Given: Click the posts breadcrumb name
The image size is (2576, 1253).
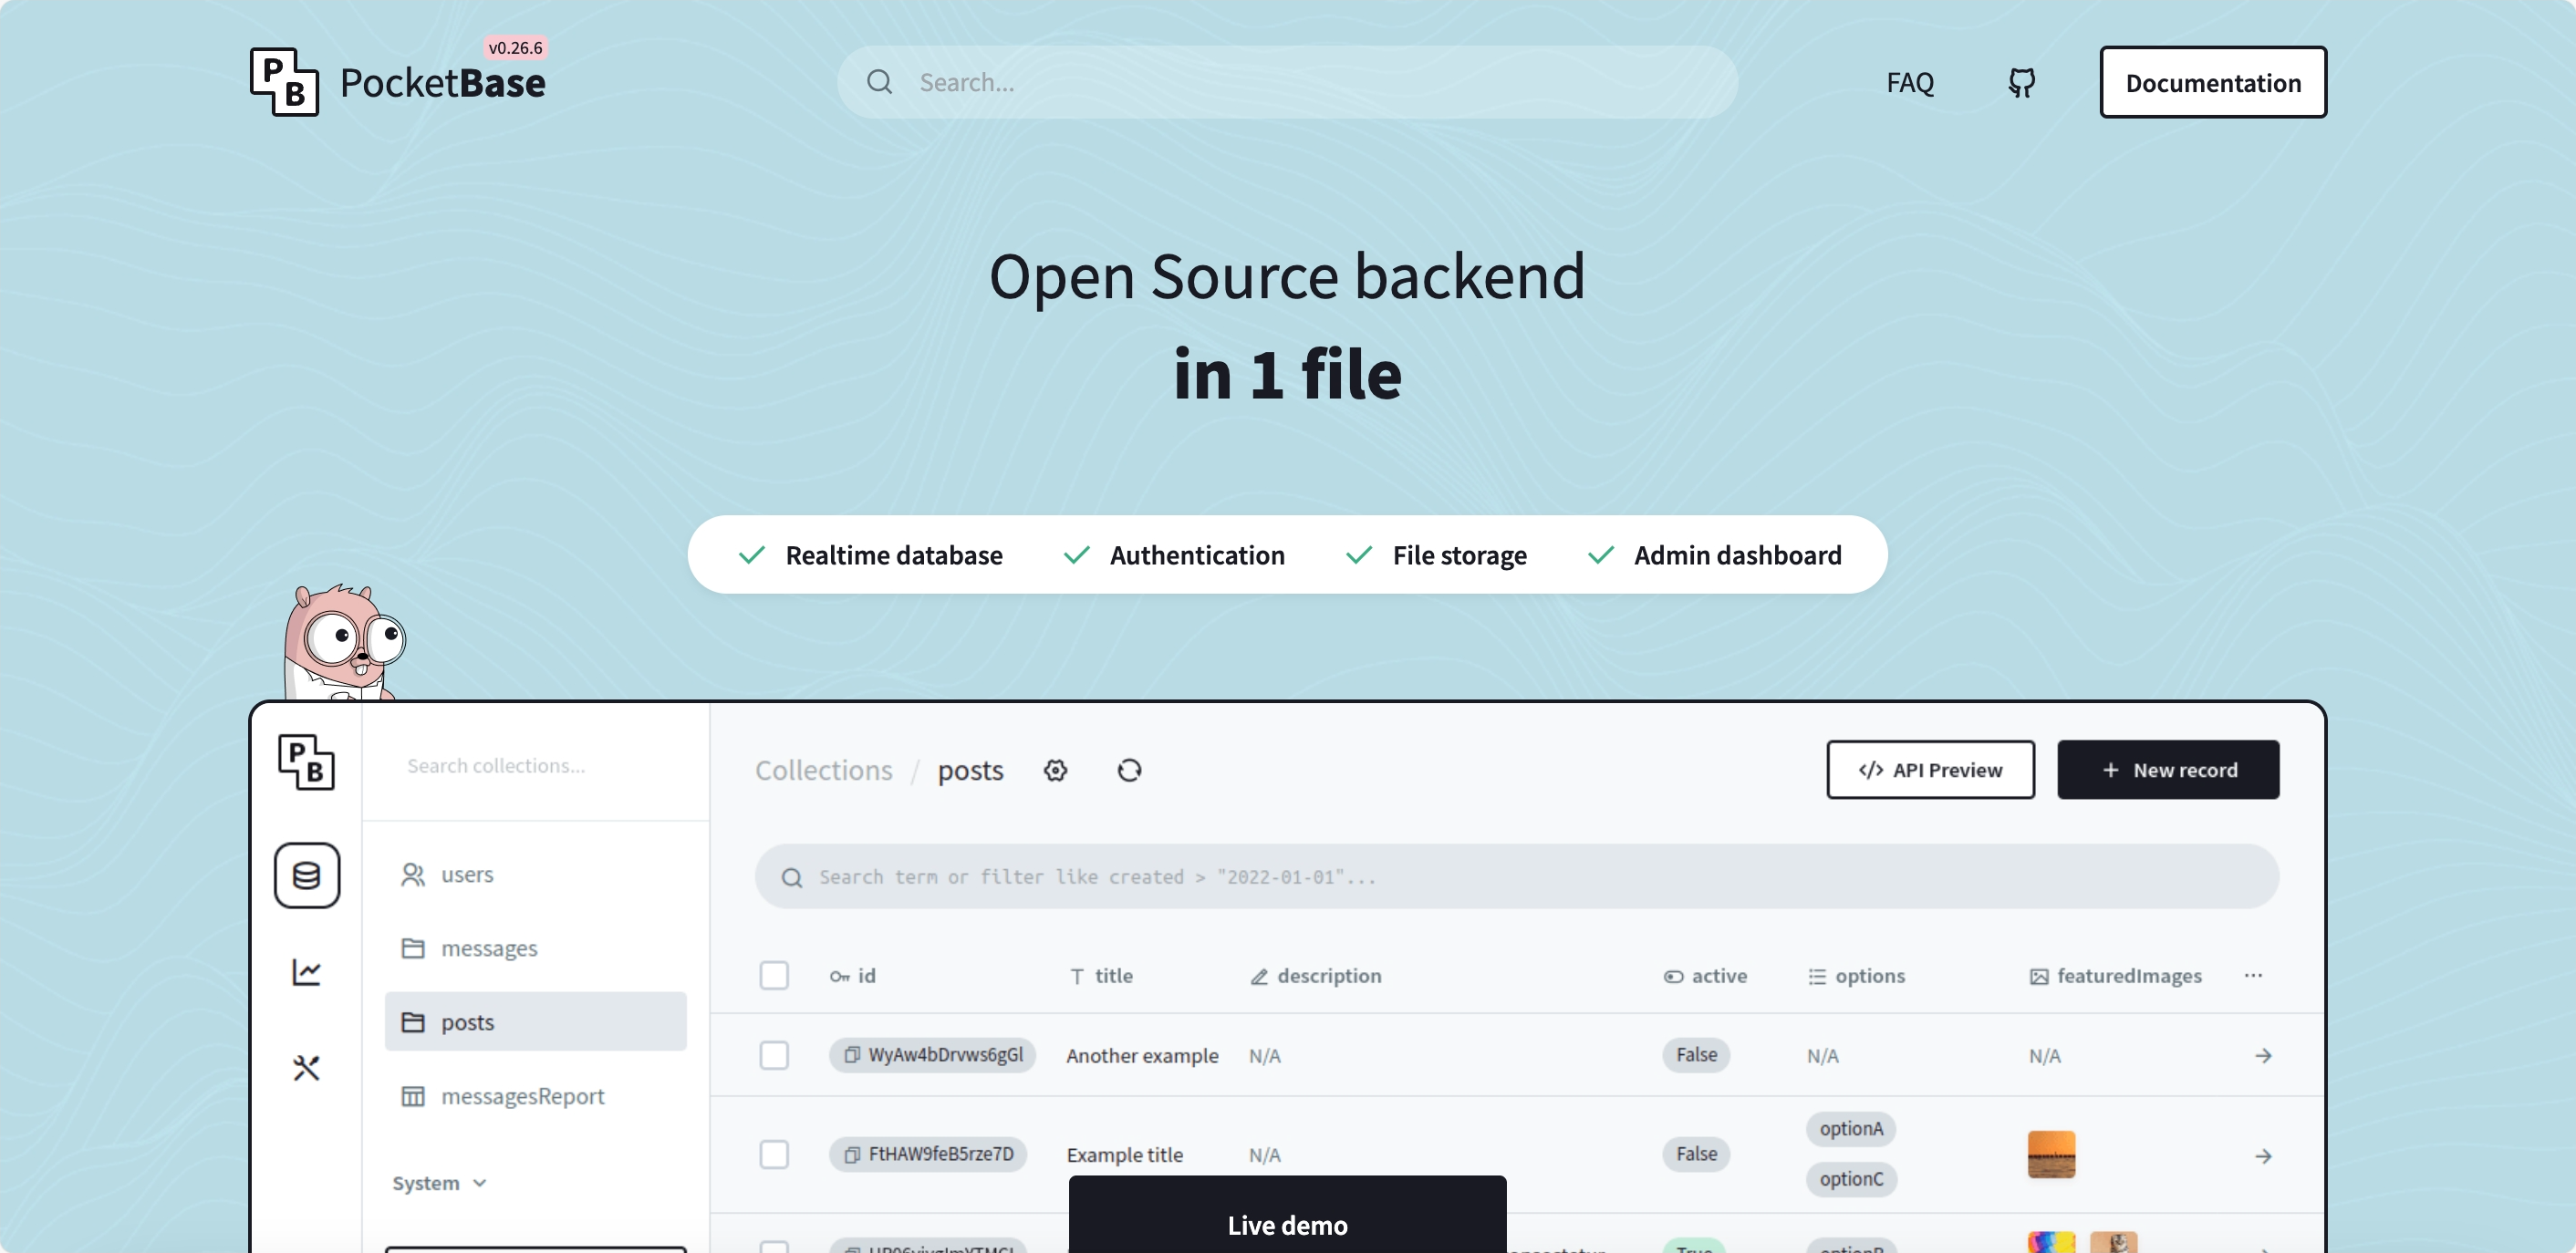Looking at the screenshot, I should point(970,770).
